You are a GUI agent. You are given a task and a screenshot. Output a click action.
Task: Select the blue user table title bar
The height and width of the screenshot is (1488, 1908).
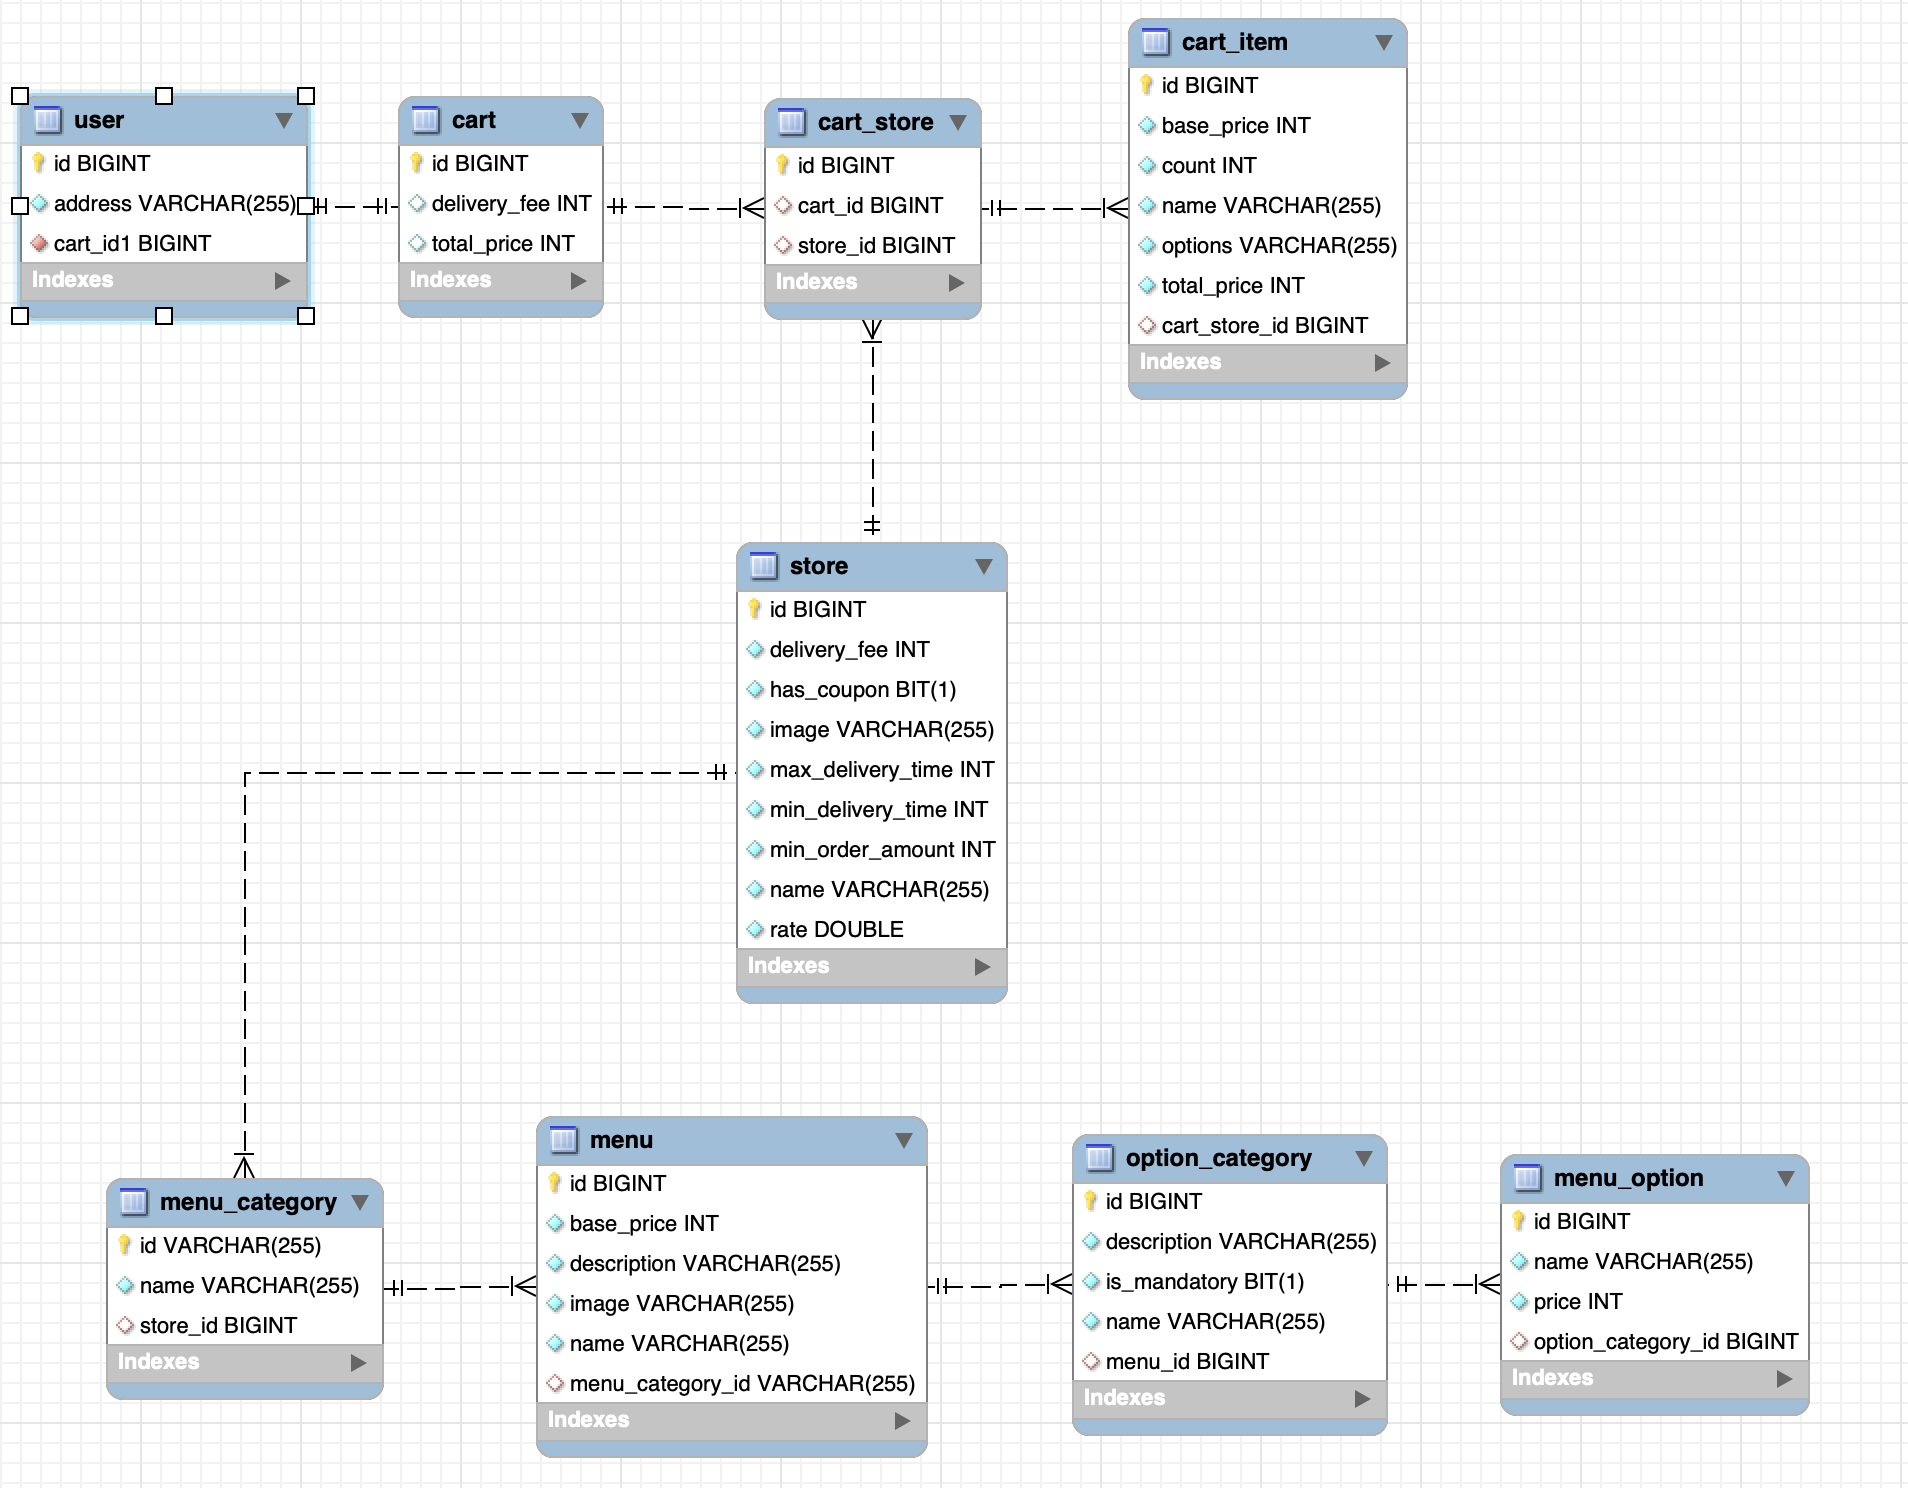[163, 120]
